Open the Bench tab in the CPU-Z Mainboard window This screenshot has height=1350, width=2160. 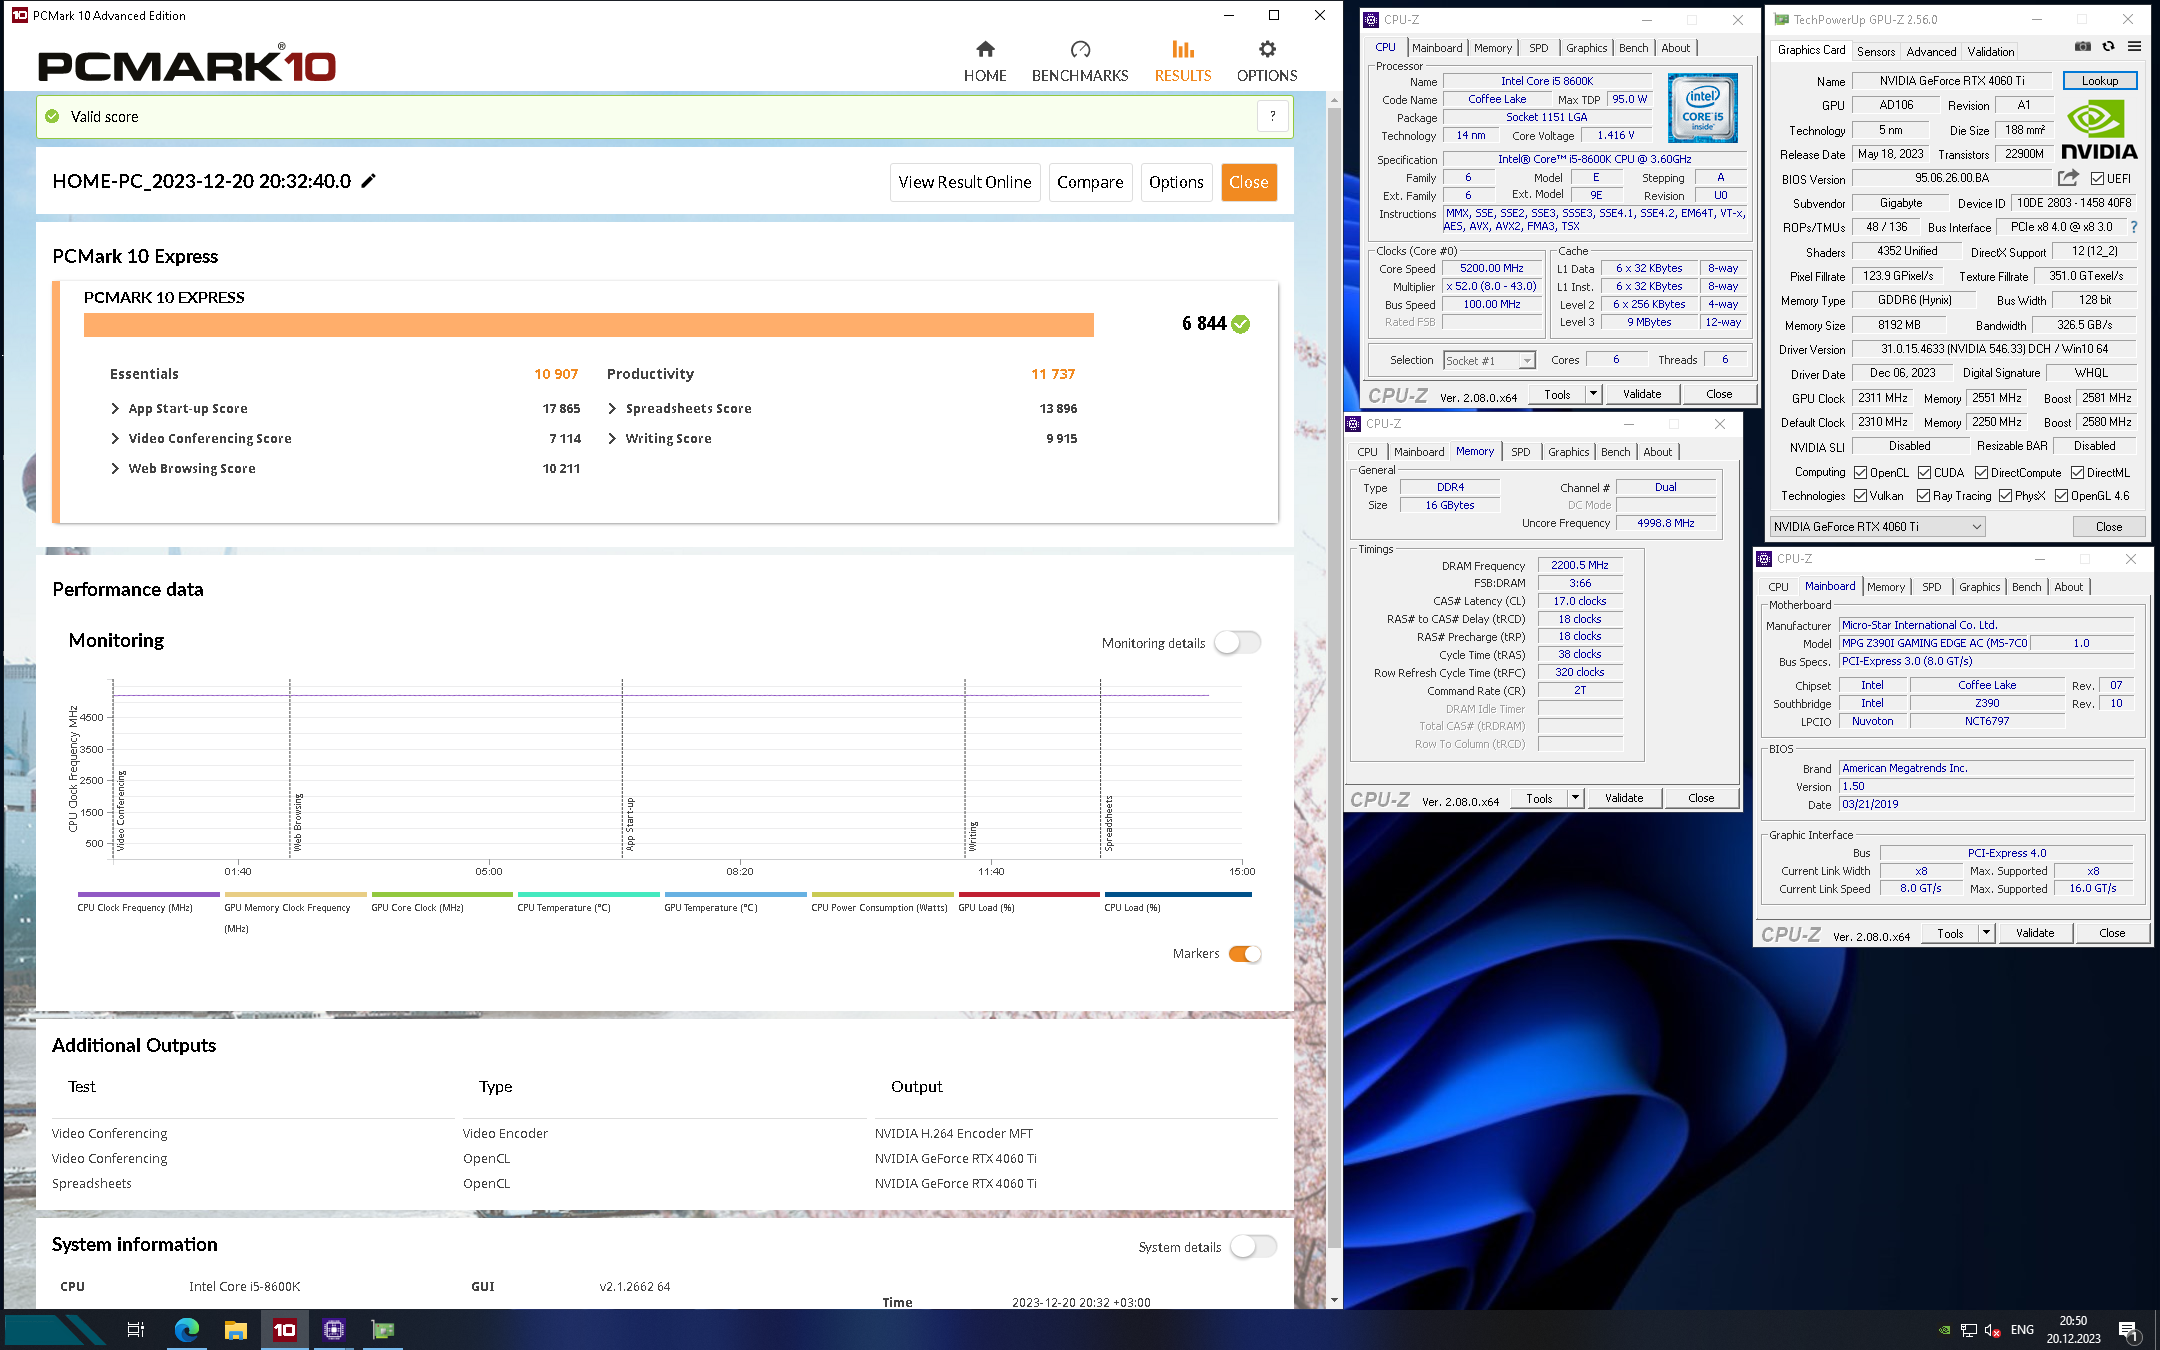(2026, 586)
